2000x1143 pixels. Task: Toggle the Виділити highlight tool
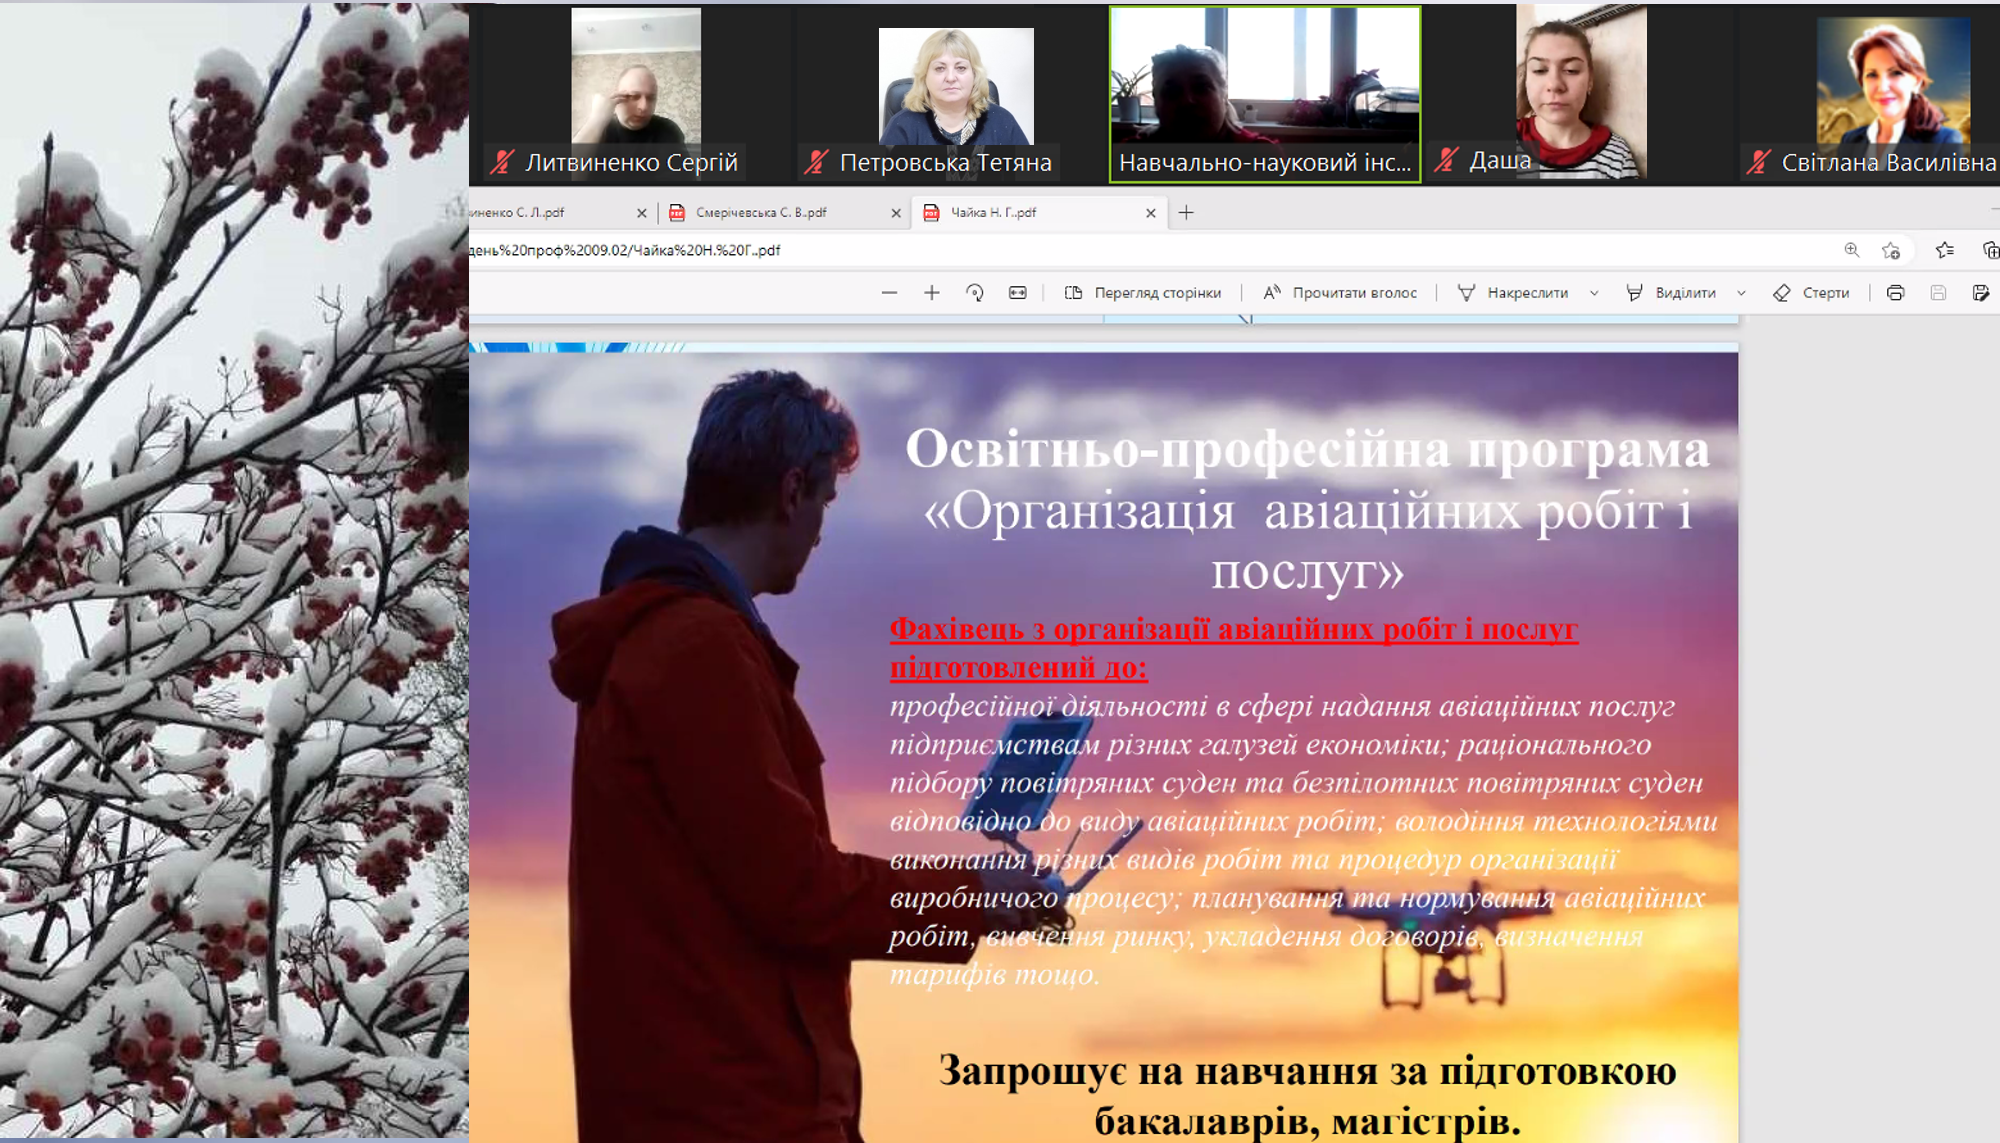coord(1671,293)
